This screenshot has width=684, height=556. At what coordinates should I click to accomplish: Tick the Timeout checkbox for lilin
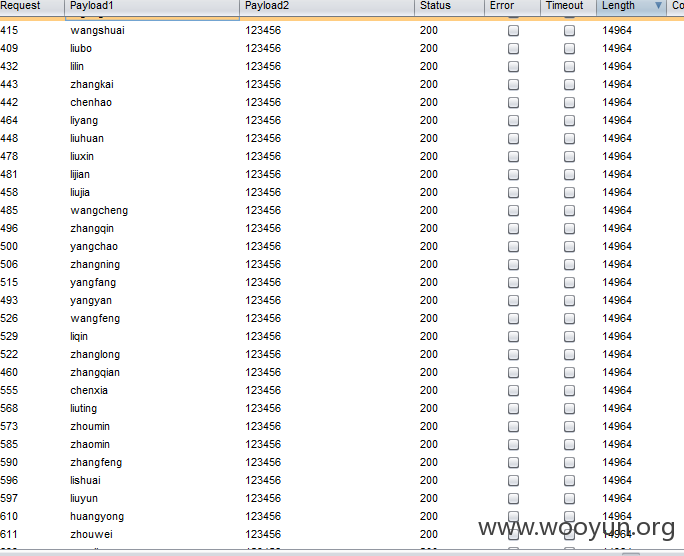point(569,66)
